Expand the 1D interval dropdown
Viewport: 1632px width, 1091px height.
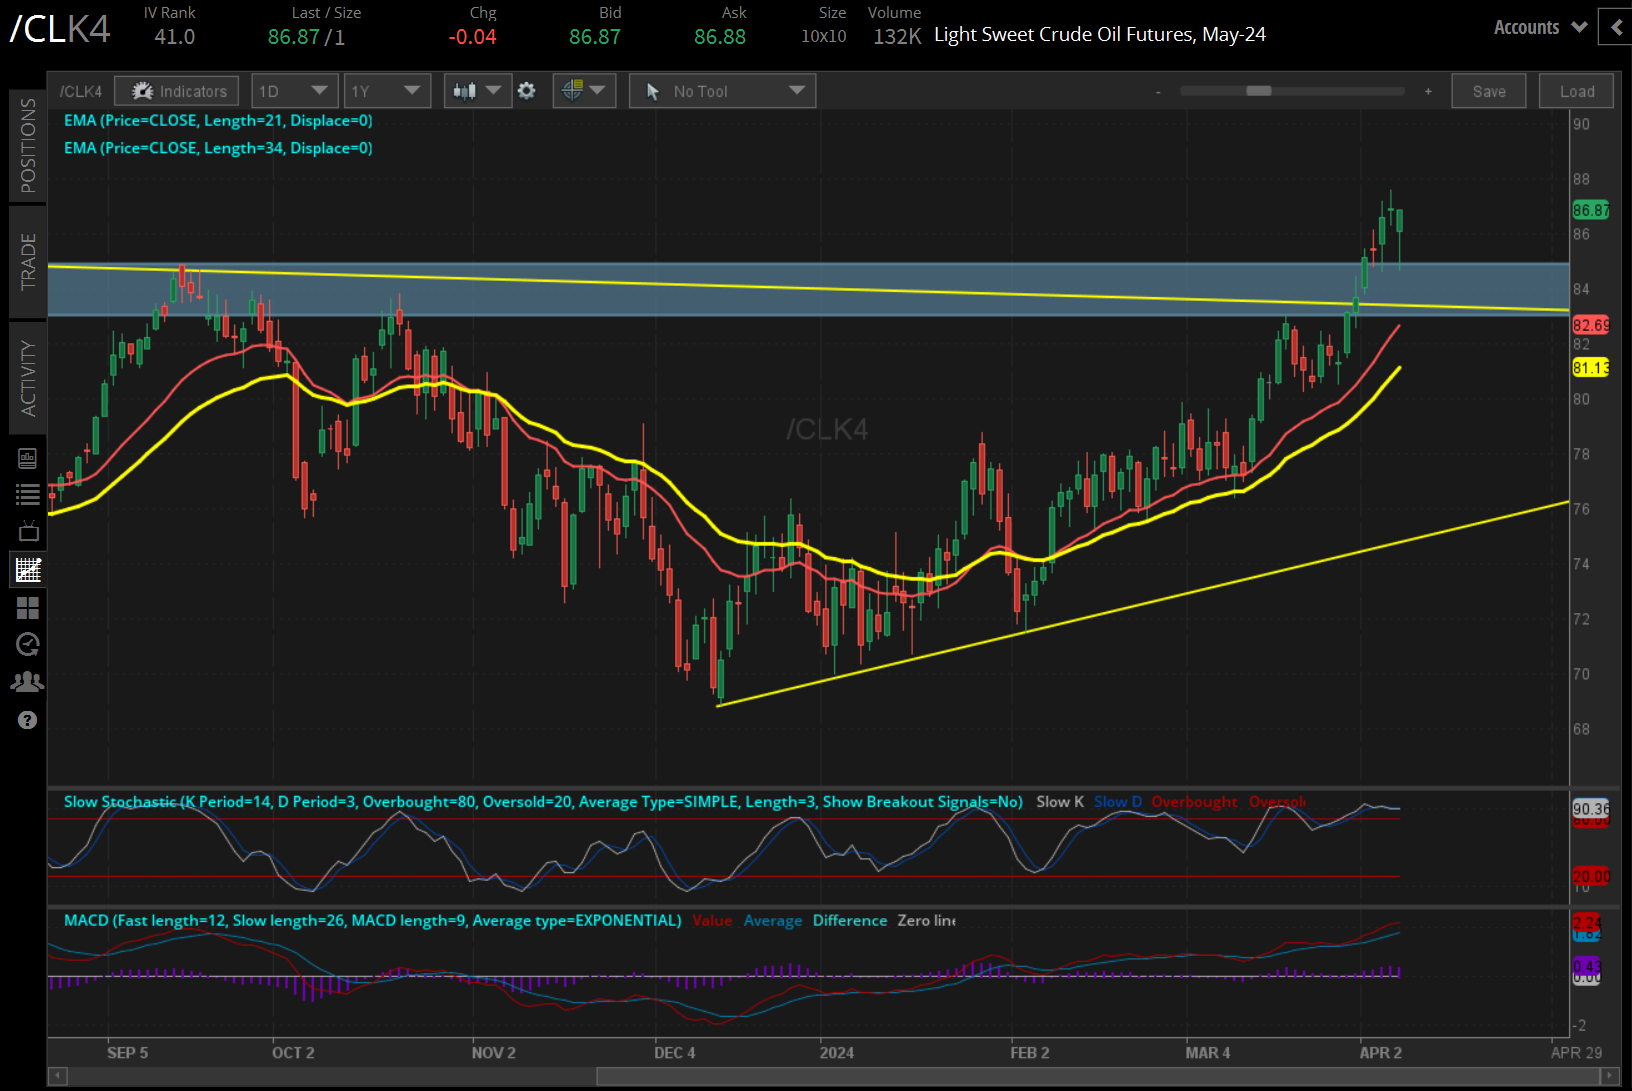pyautogui.click(x=293, y=91)
